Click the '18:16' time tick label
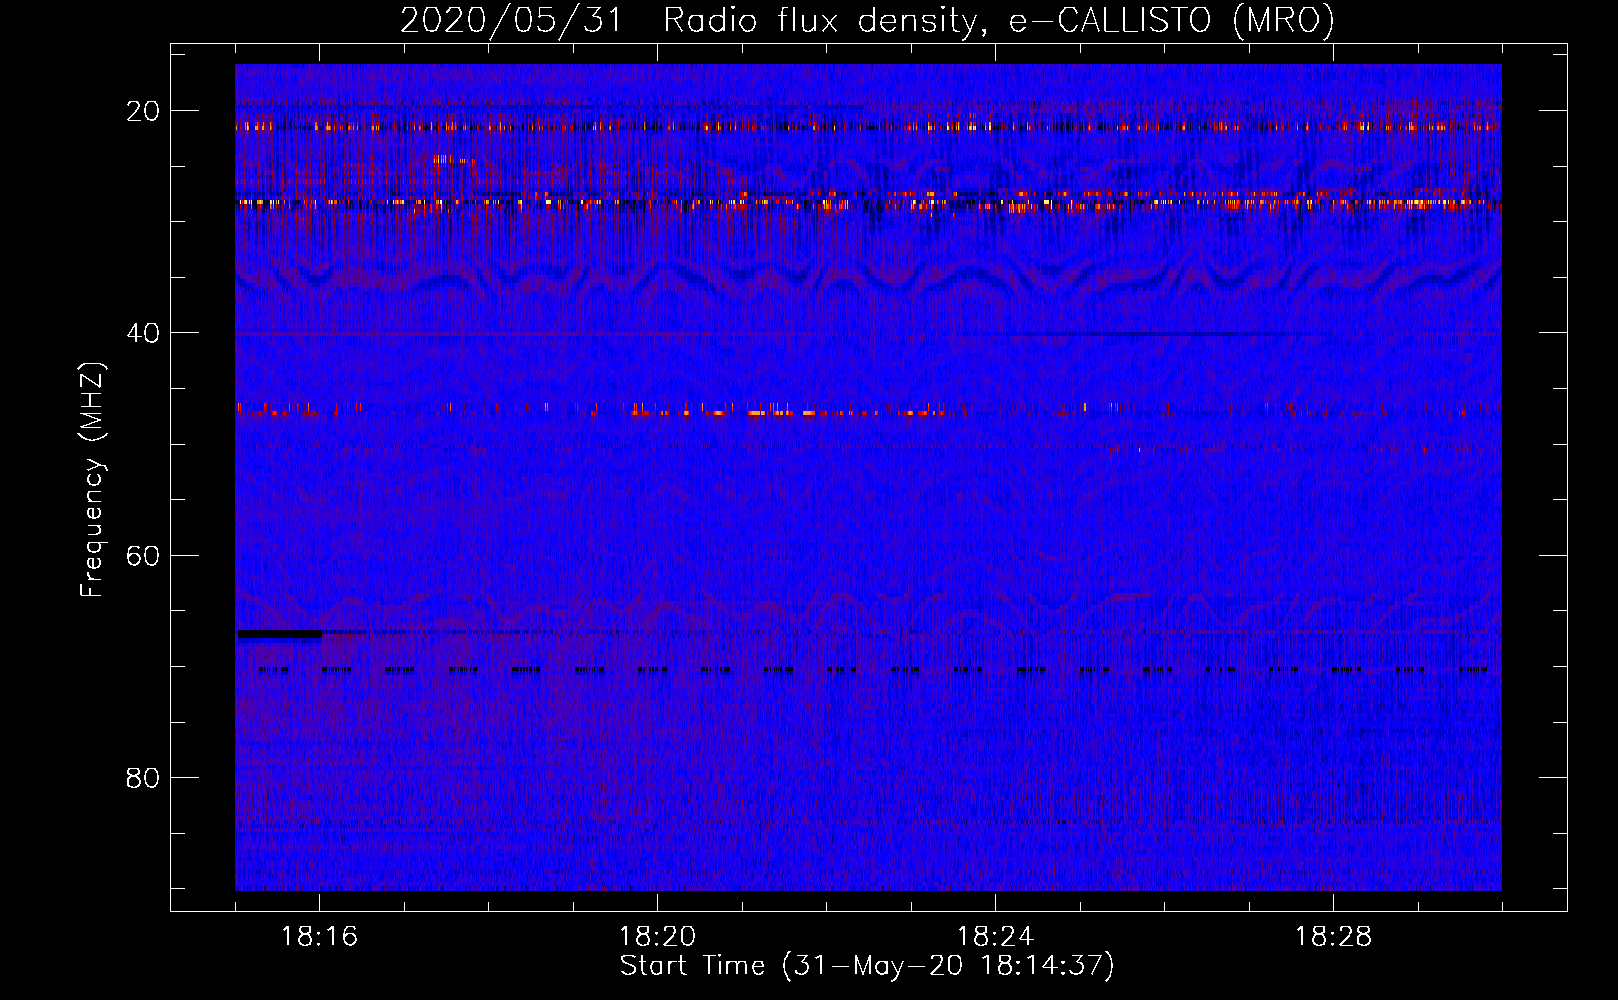1618x1000 pixels. [319, 937]
